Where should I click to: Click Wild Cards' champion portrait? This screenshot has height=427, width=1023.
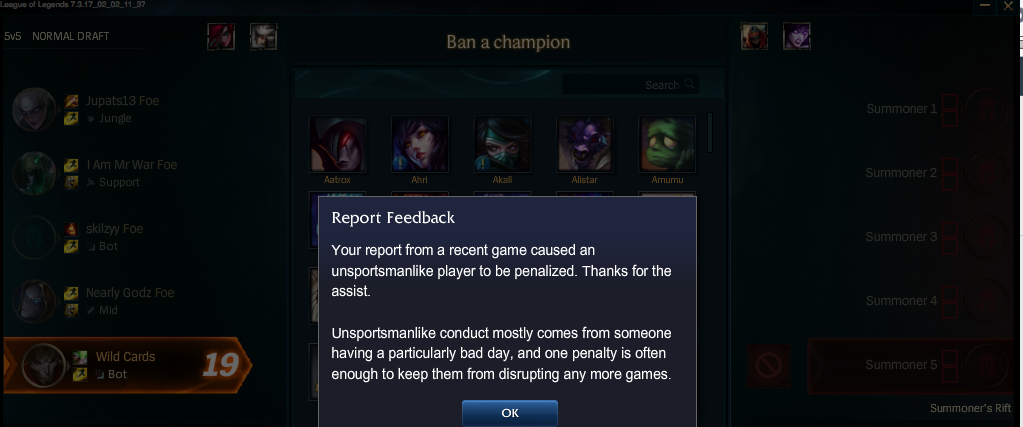point(44,365)
